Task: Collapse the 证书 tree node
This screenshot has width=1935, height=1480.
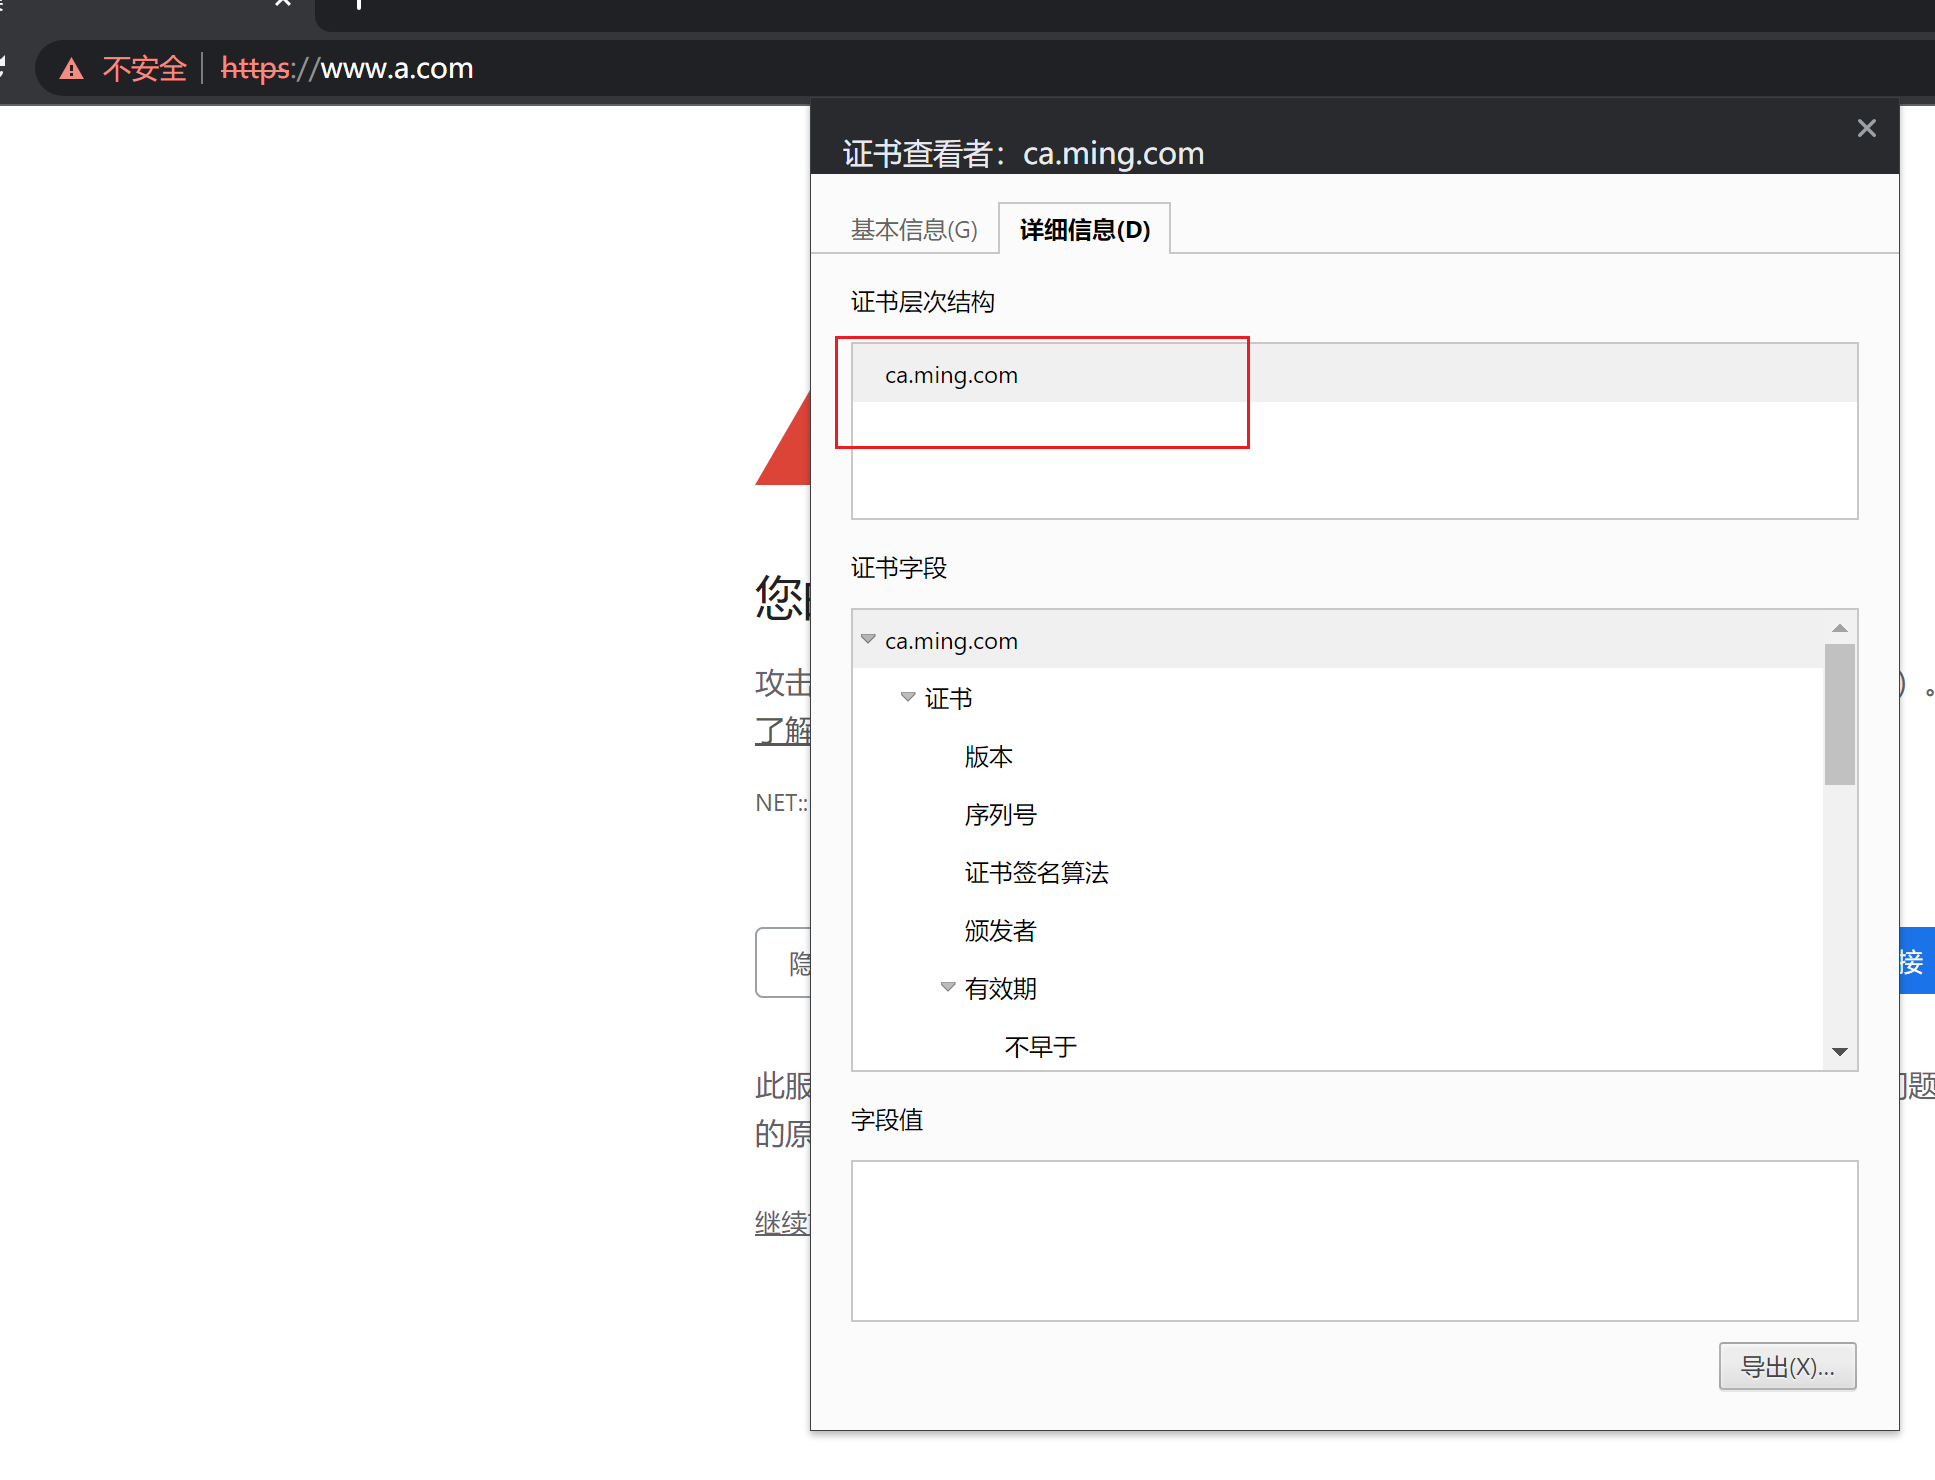Action: (908, 697)
